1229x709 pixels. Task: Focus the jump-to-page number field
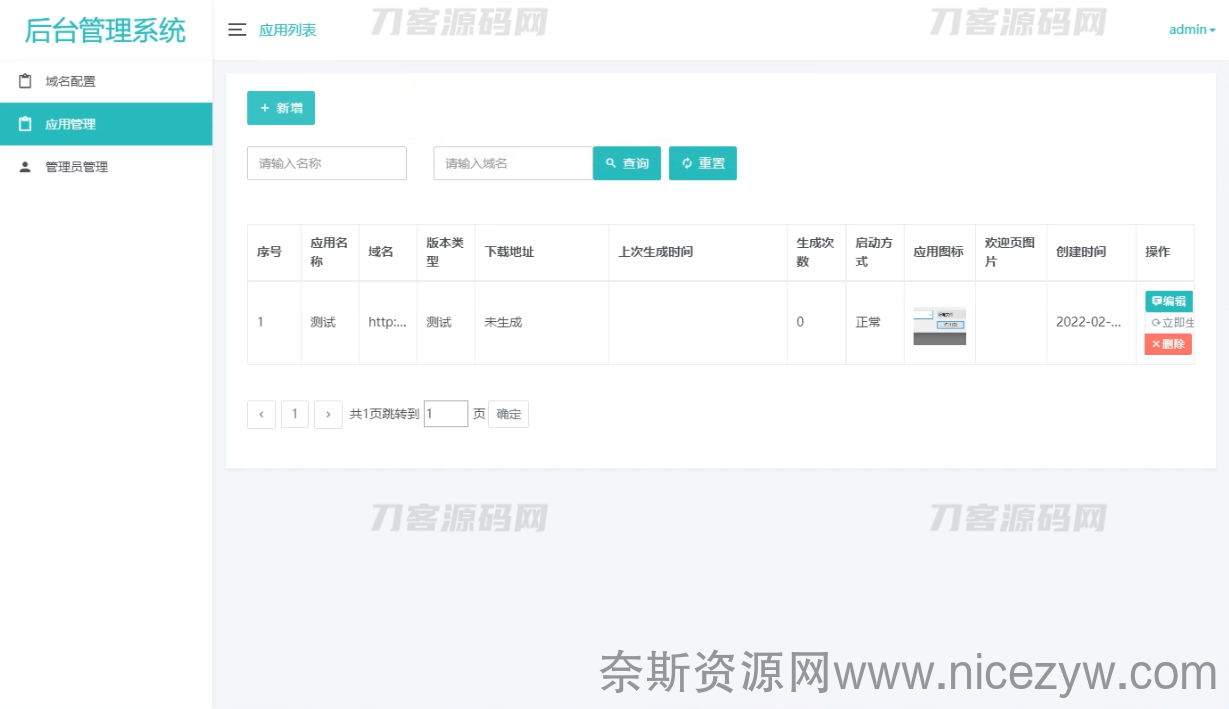pyautogui.click(x=446, y=414)
